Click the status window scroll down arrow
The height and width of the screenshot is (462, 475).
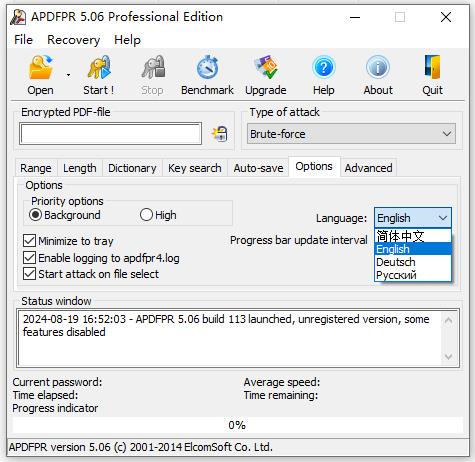point(449,357)
